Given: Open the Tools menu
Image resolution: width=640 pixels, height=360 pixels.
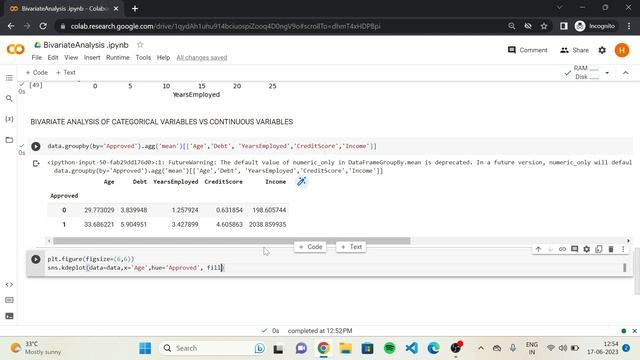Looking at the screenshot, I should [143, 58].
